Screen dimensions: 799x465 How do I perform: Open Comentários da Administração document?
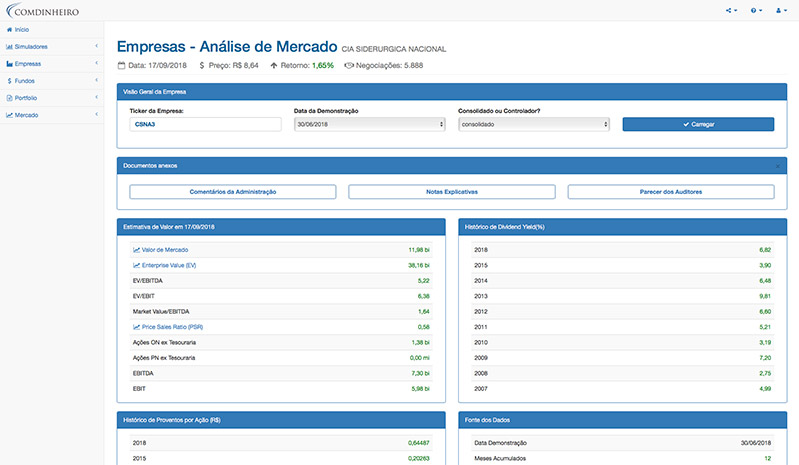pyautogui.click(x=233, y=192)
